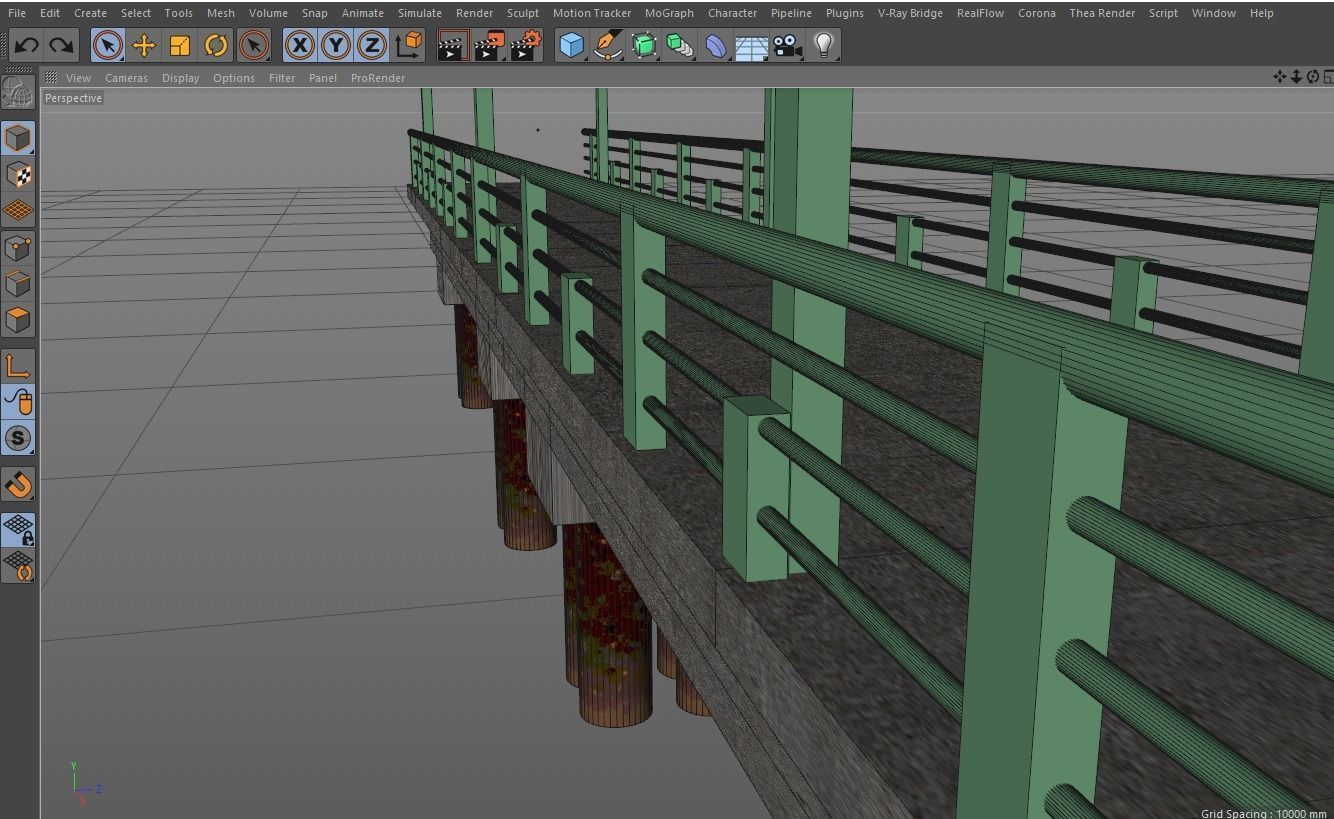This screenshot has height=819, width=1334.
Task: Add a Bend deformer
Action: click(x=716, y=45)
